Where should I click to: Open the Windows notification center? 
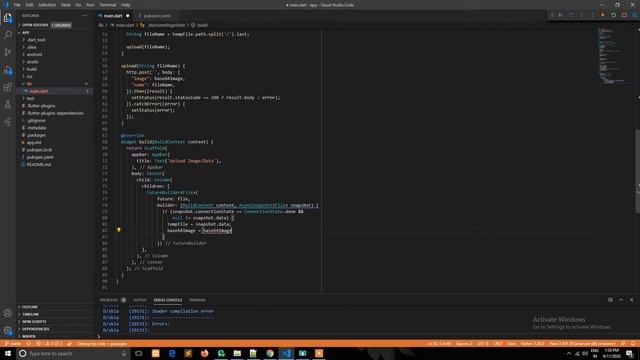(629, 353)
